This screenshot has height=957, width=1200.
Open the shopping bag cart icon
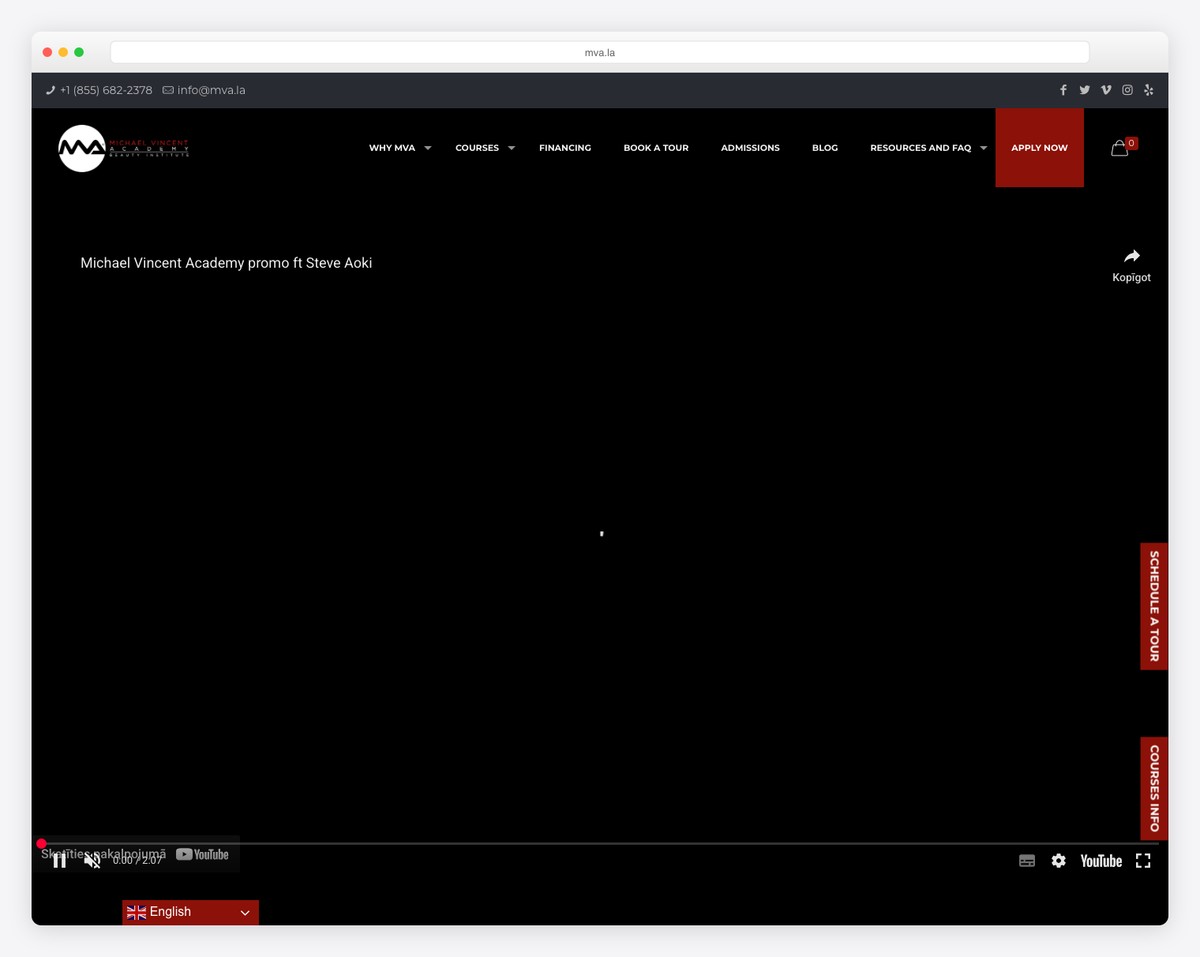[x=1120, y=148]
